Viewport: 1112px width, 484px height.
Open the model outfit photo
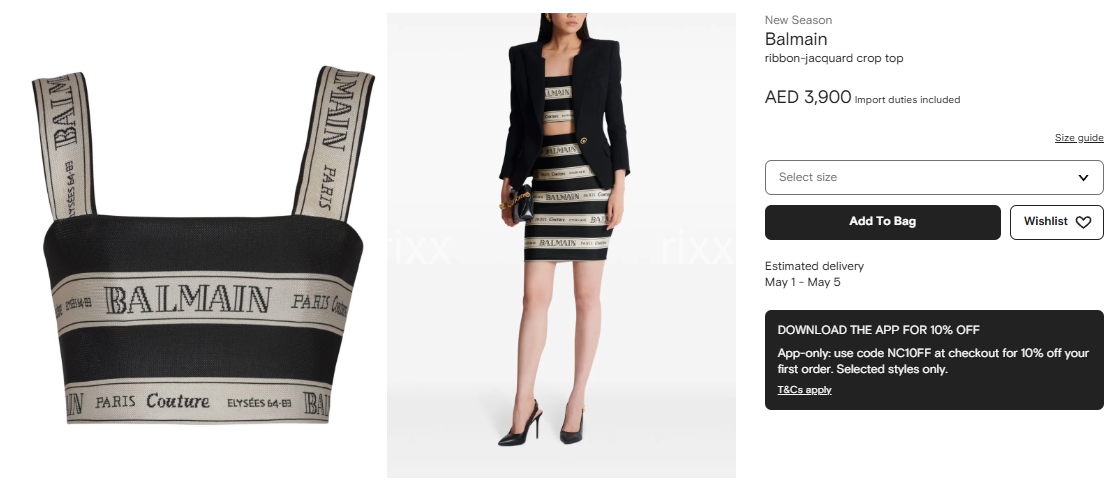click(x=561, y=245)
